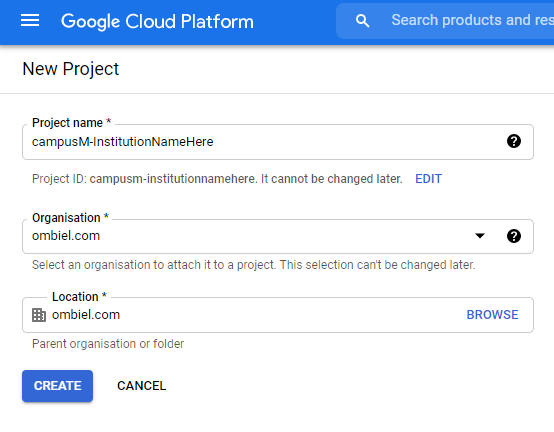Viewport: 554px width, 432px height.
Task: Open the hamburger navigation menu
Action: (x=30, y=20)
